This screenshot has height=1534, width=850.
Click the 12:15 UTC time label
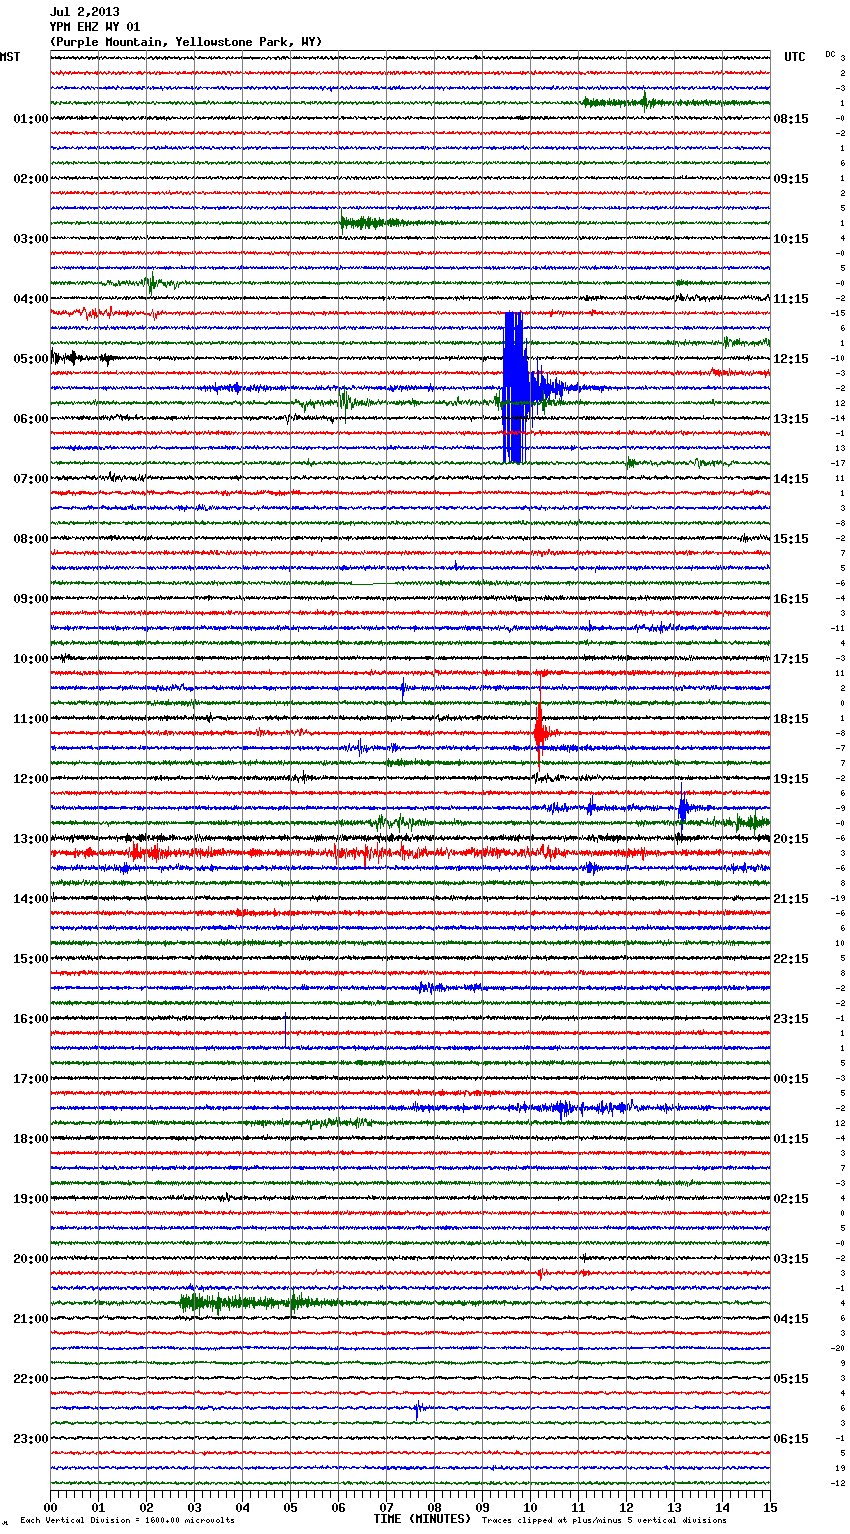click(x=791, y=359)
